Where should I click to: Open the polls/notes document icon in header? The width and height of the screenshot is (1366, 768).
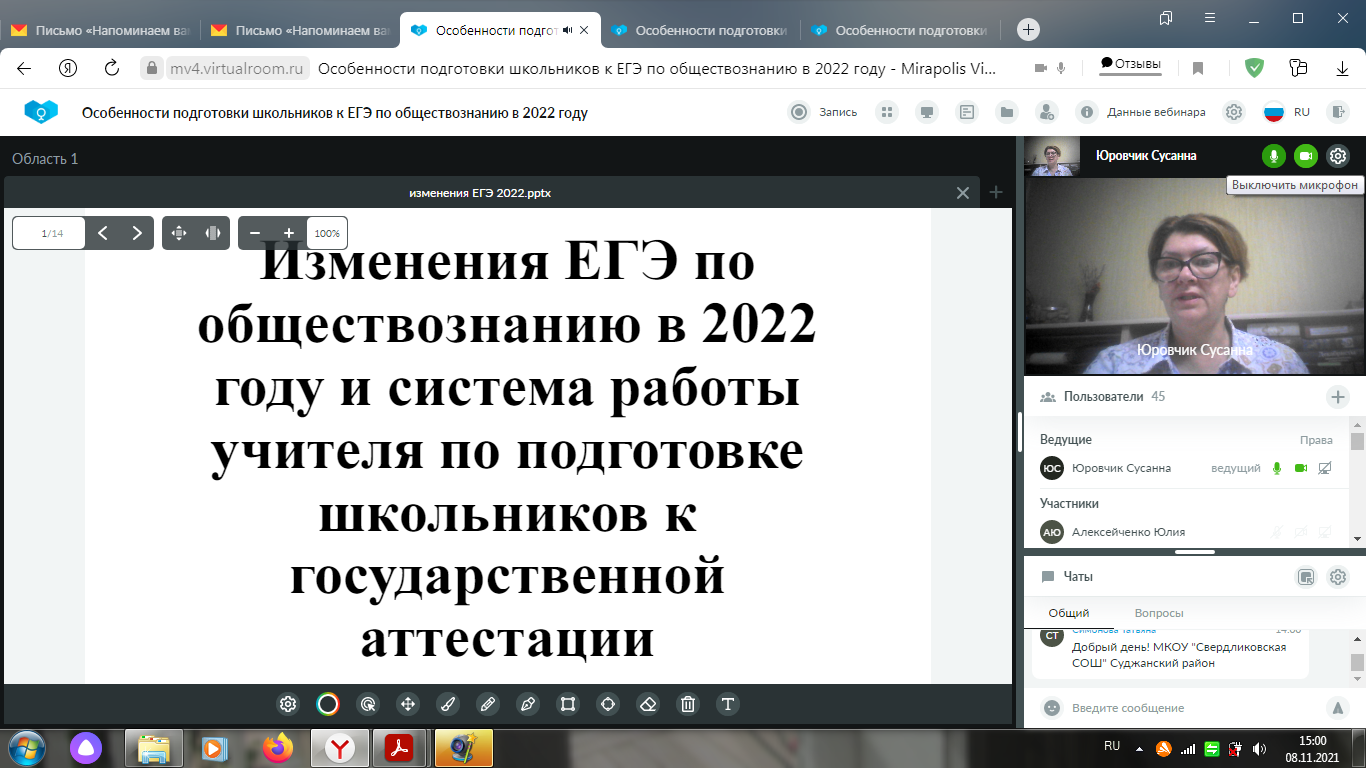click(967, 112)
